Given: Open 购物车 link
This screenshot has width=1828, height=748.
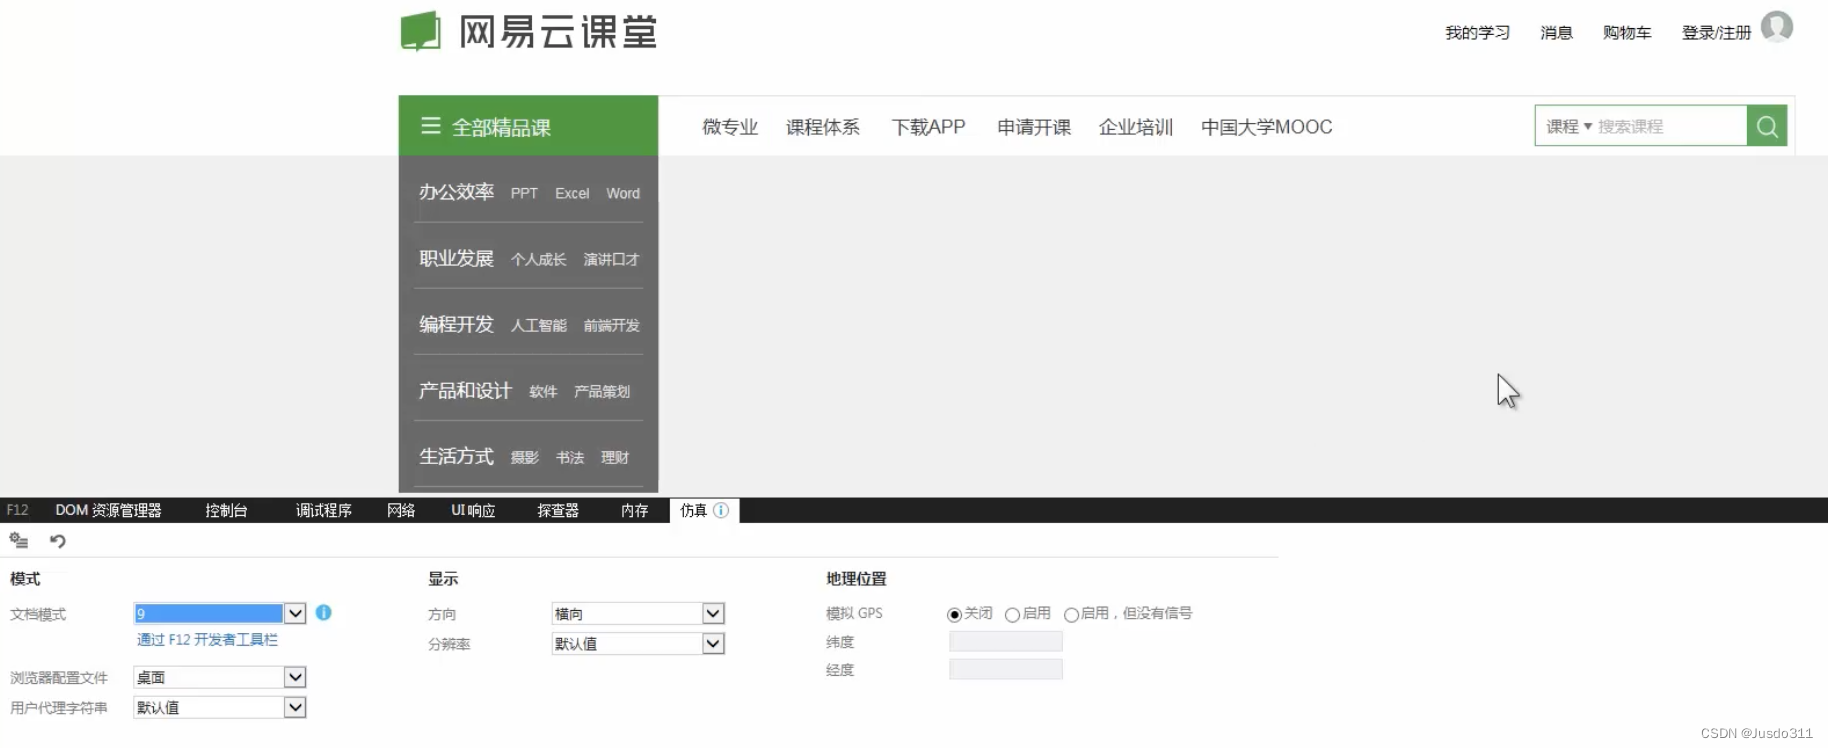Looking at the screenshot, I should pyautogui.click(x=1627, y=33).
